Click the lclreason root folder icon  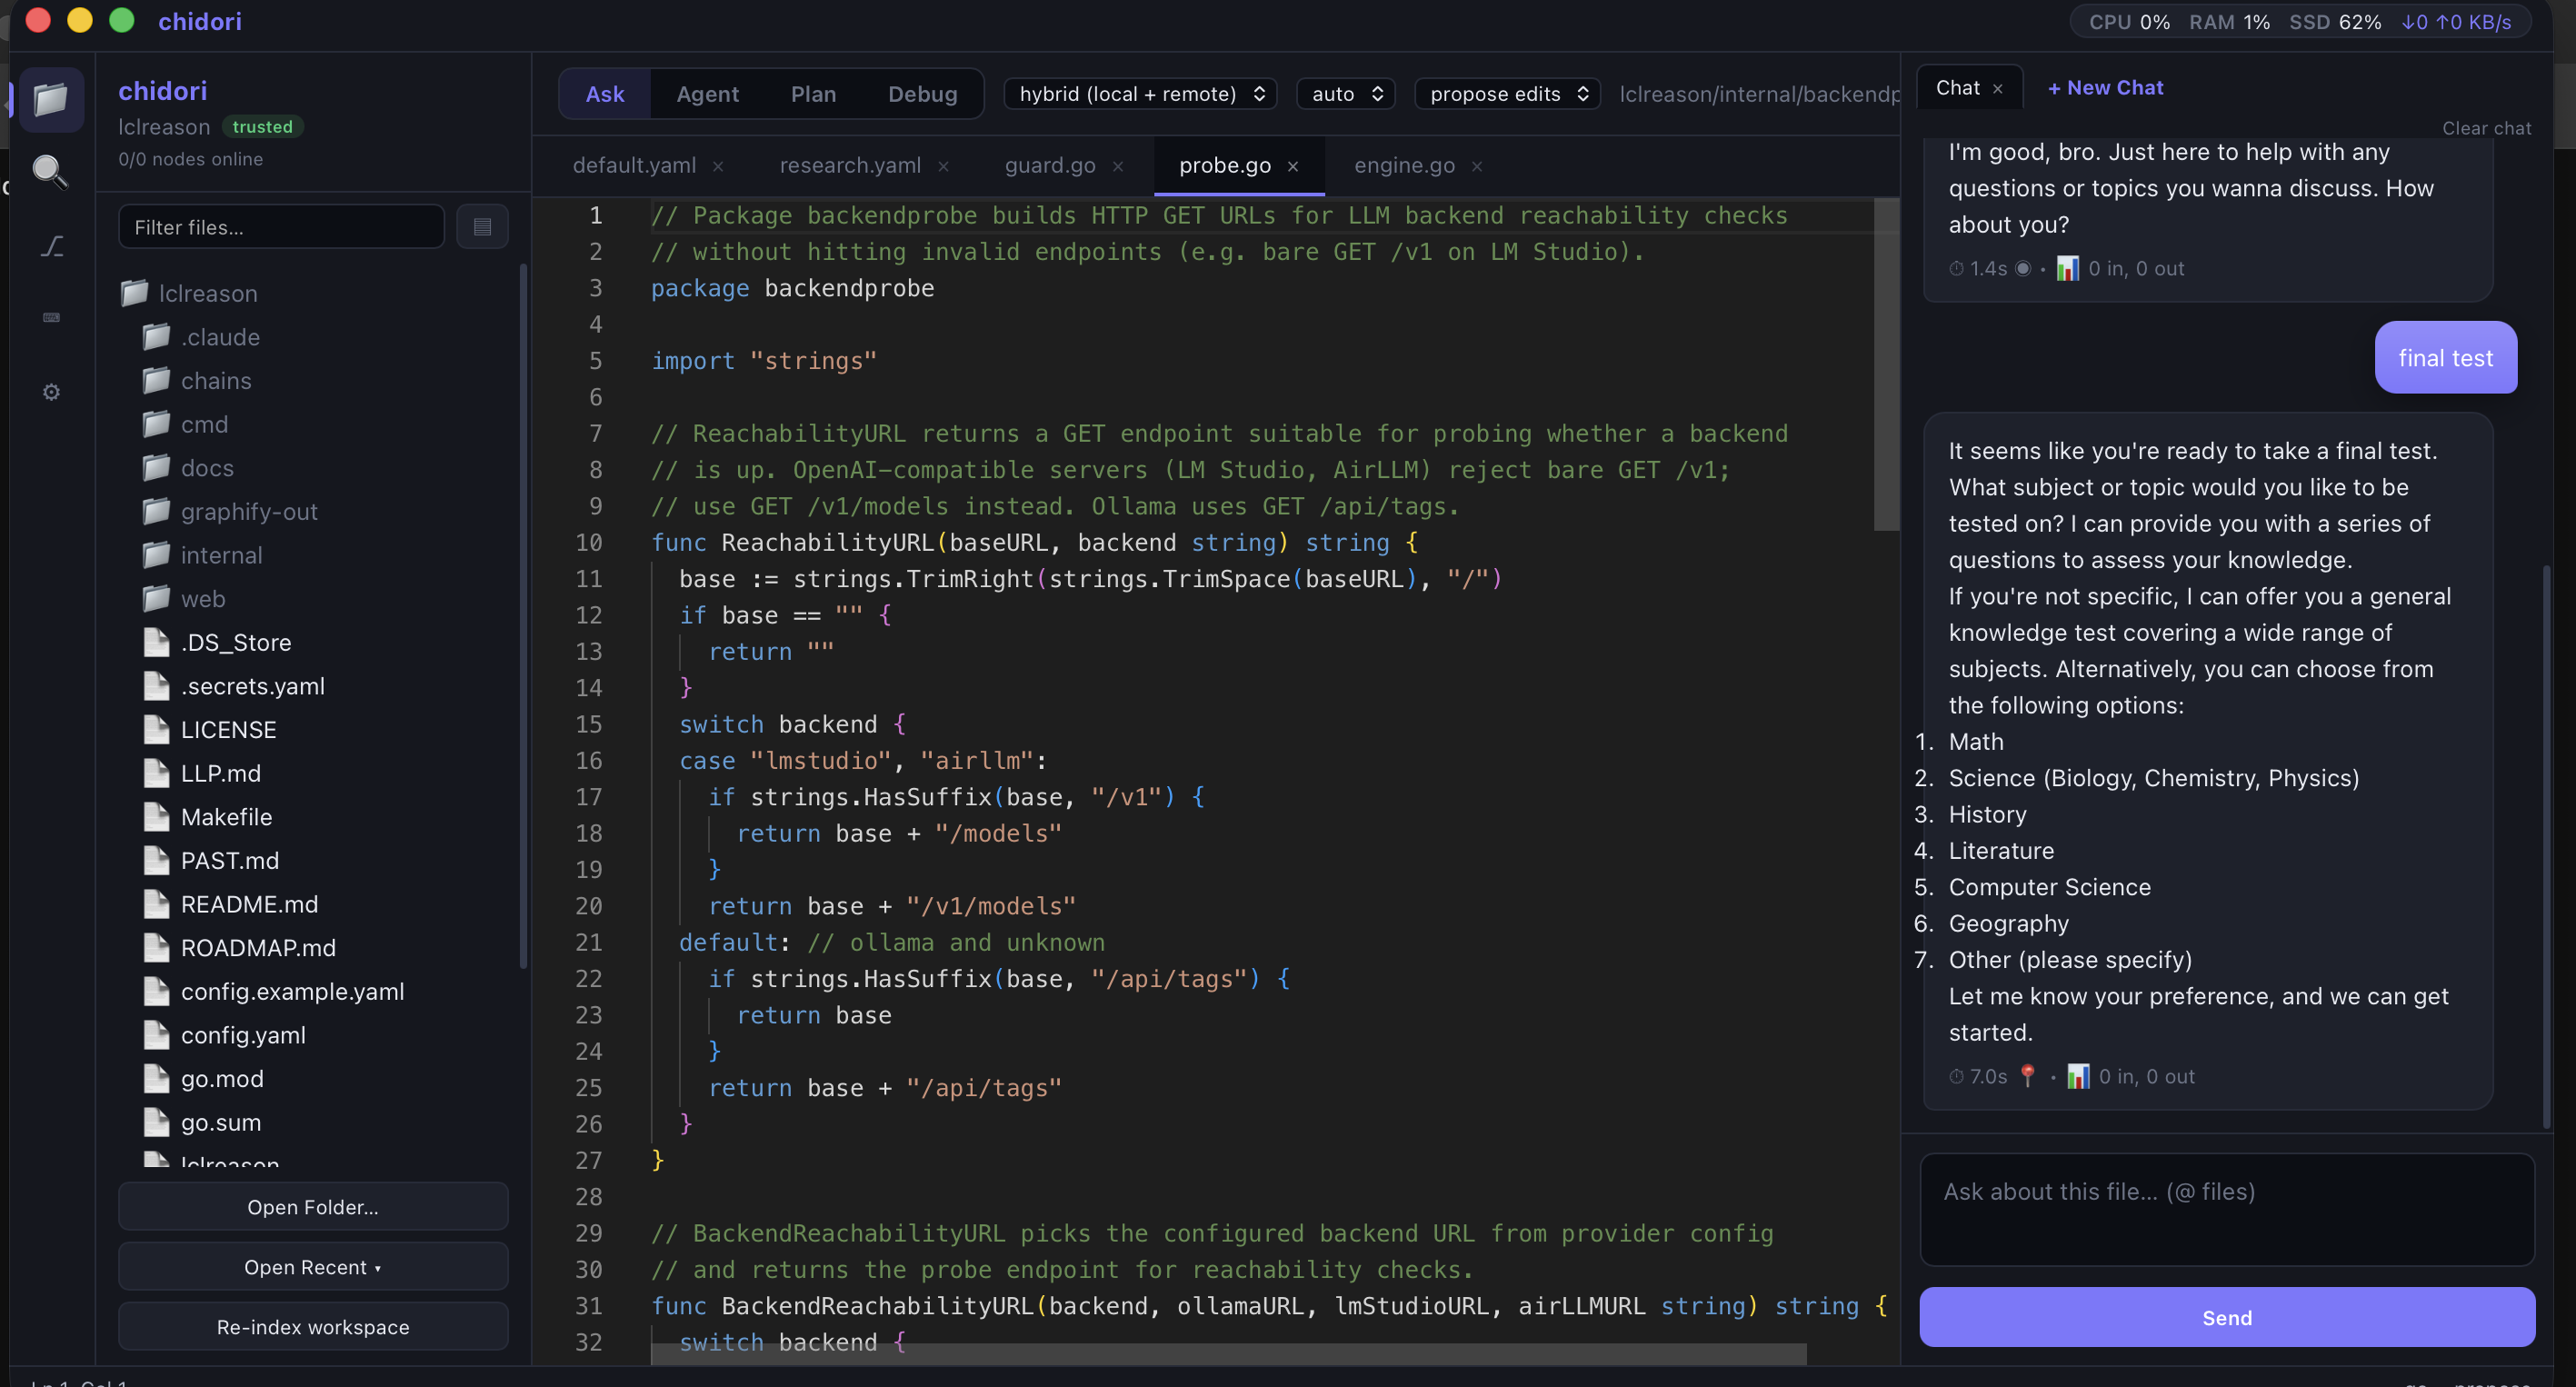[x=134, y=293]
